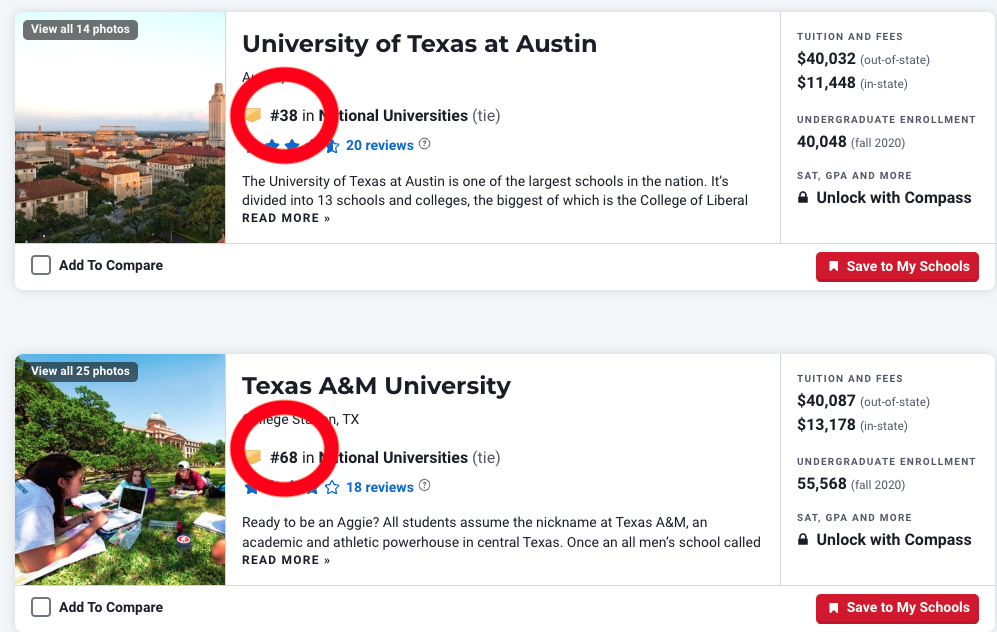
Task: Check Add To Compare for UT Austin
Action: (41, 266)
